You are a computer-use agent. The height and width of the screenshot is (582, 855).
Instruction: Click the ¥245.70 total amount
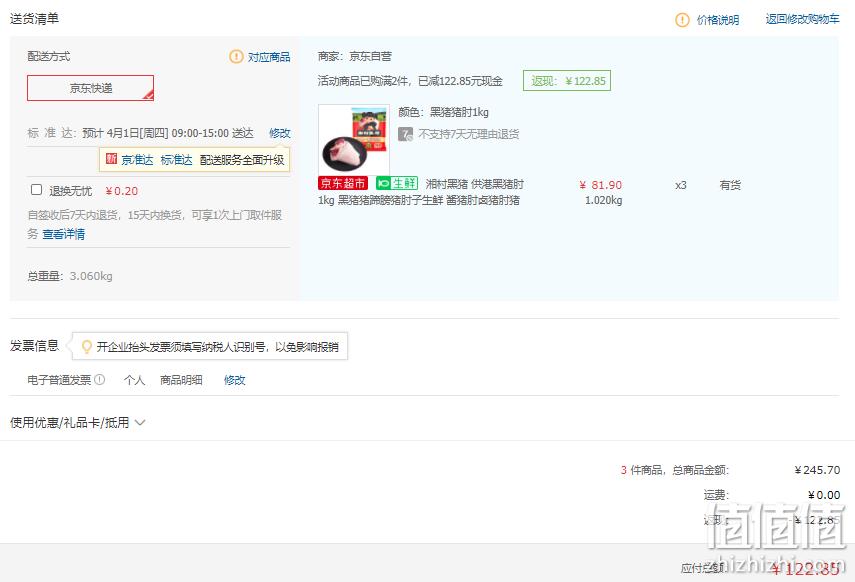(817, 470)
